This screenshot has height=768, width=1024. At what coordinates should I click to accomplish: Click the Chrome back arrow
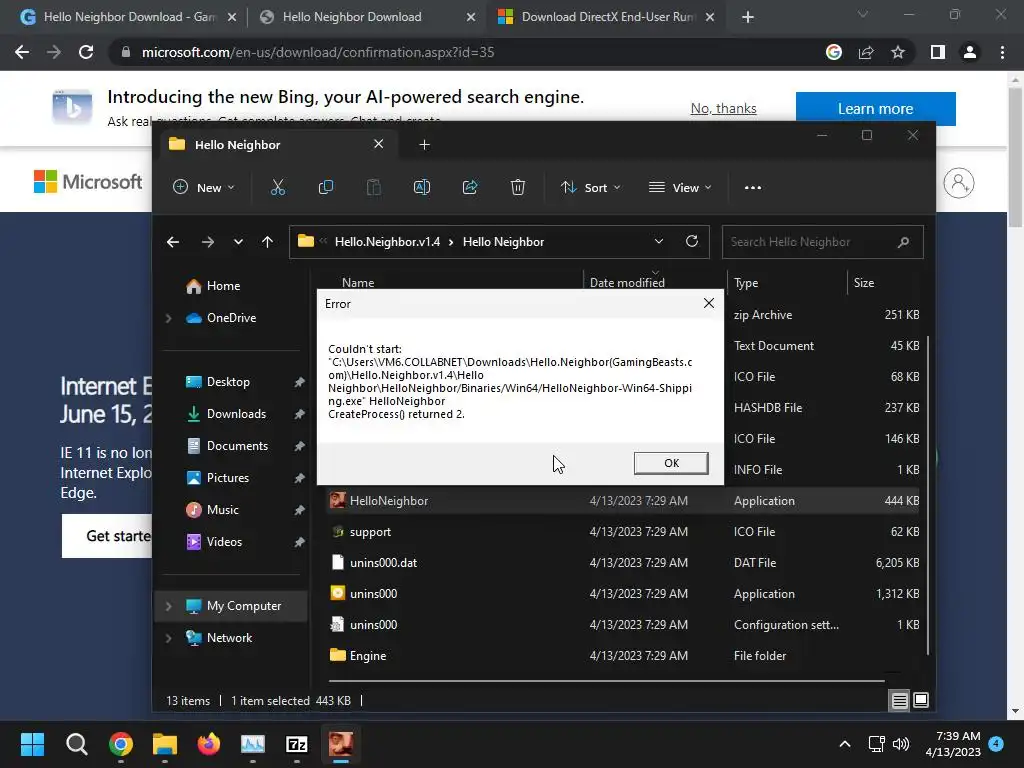pos(22,52)
